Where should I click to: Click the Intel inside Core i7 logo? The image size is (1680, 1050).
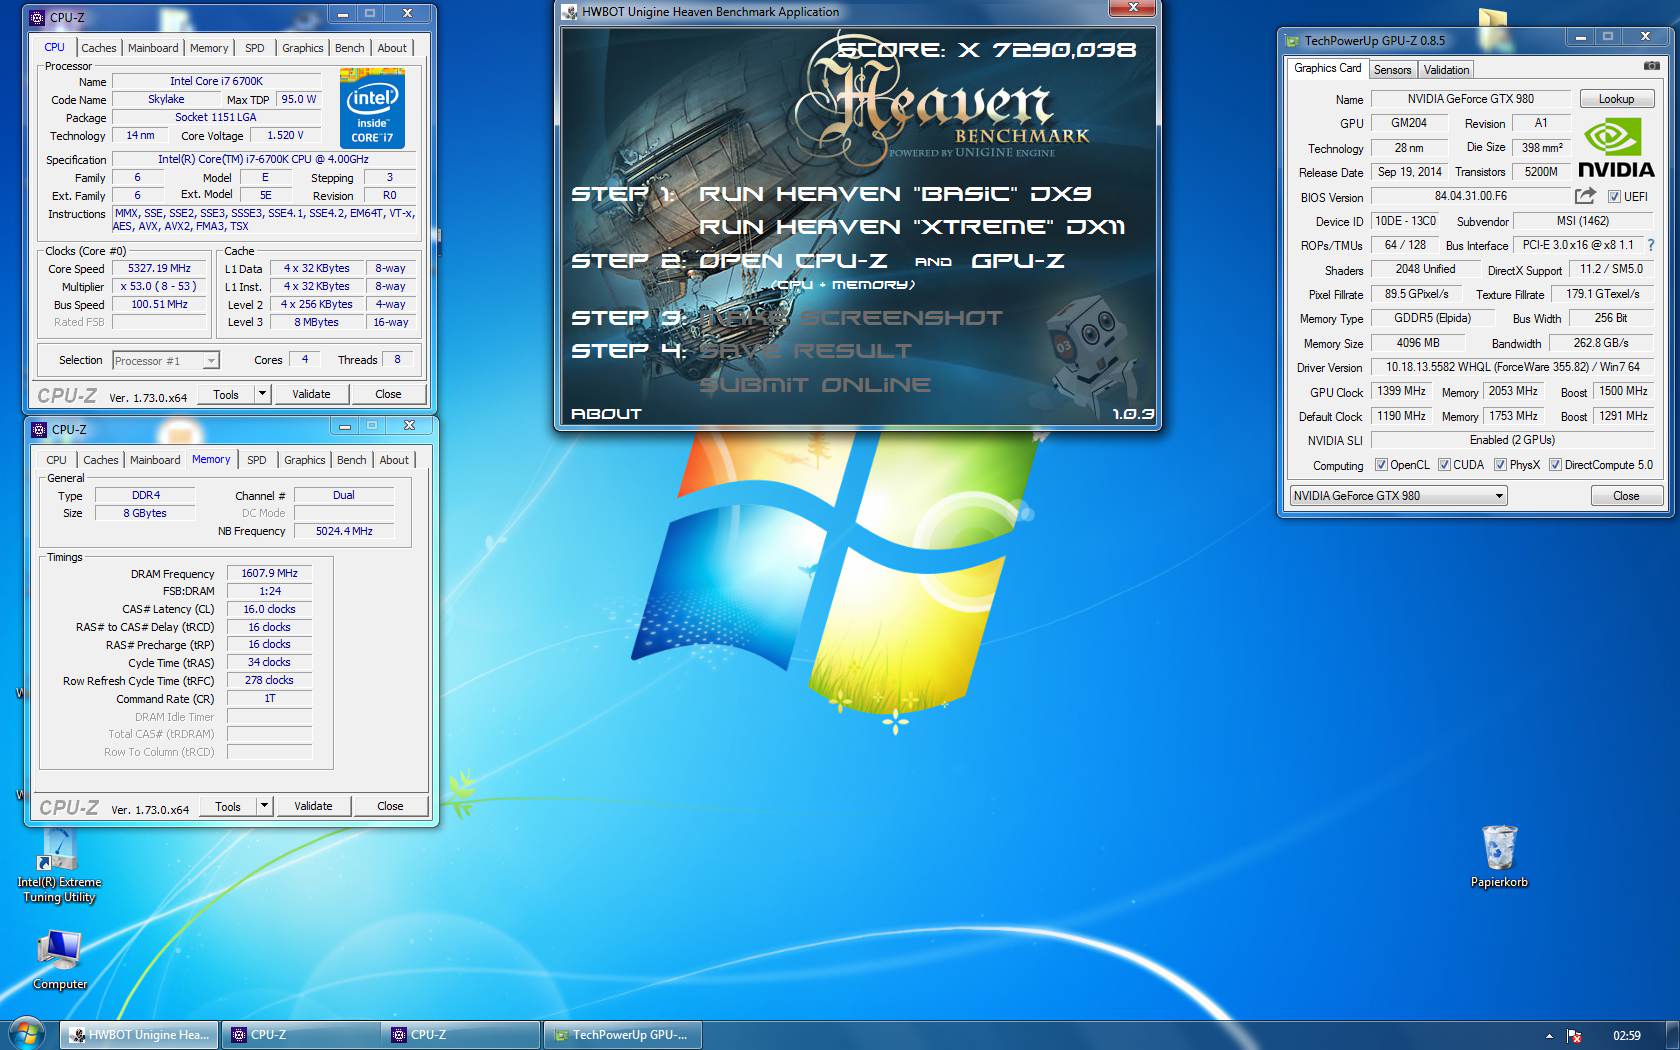[372, 108]
